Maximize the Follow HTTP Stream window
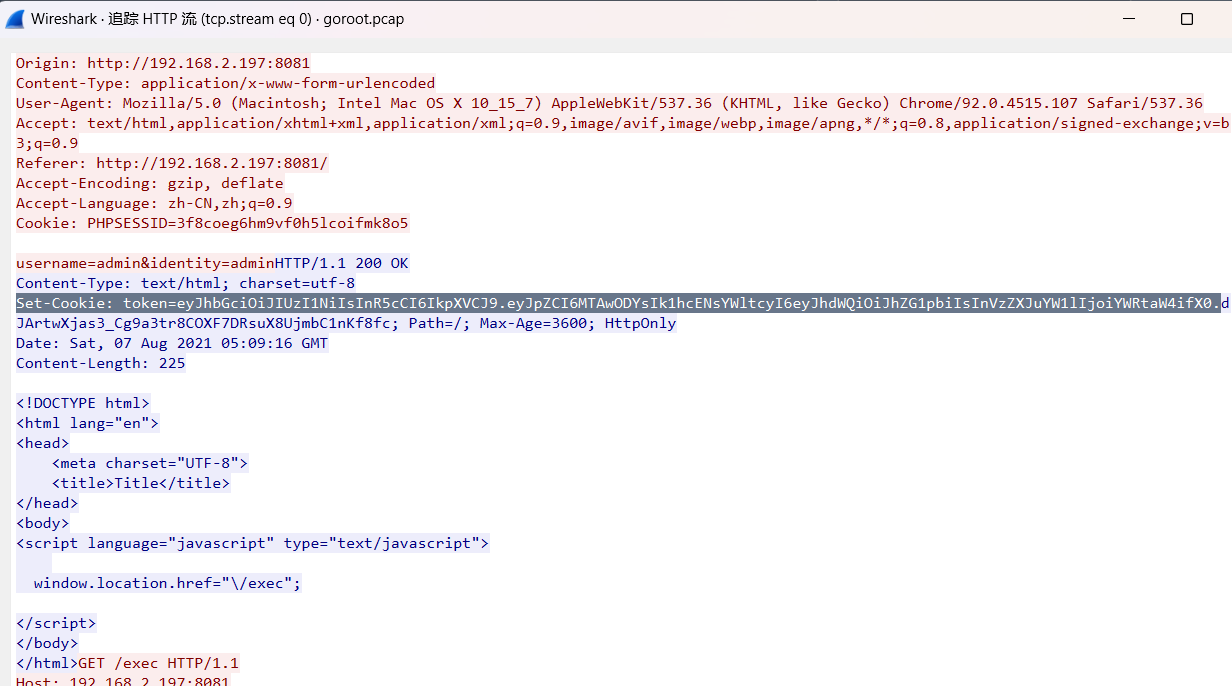 1187,19
